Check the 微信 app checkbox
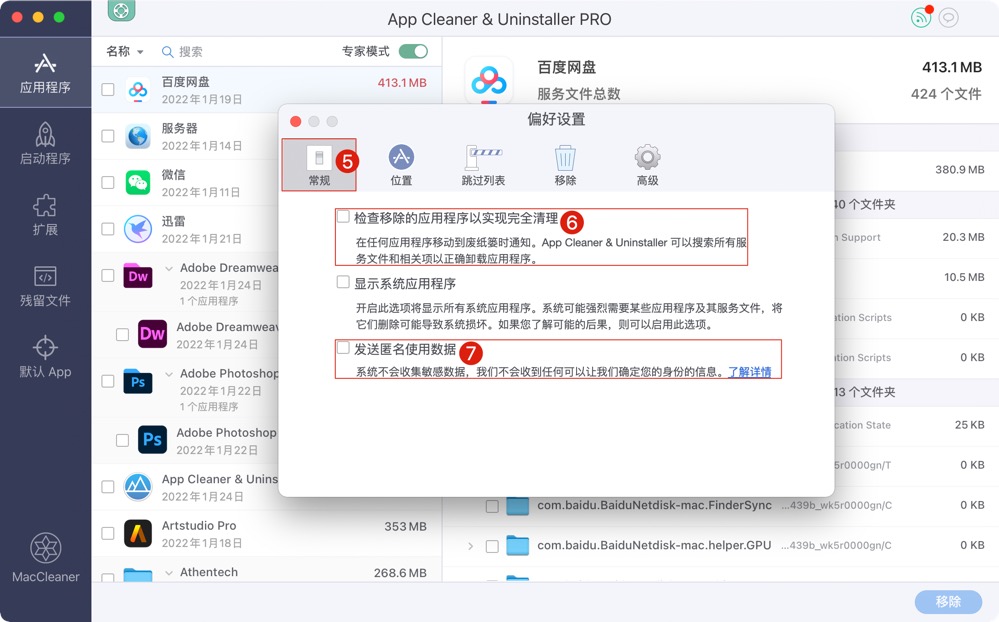Screen dimensions: 999x622 108,182
